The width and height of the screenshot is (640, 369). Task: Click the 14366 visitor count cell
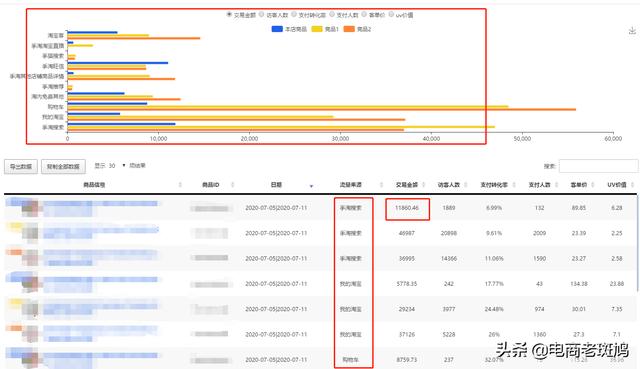449,258
